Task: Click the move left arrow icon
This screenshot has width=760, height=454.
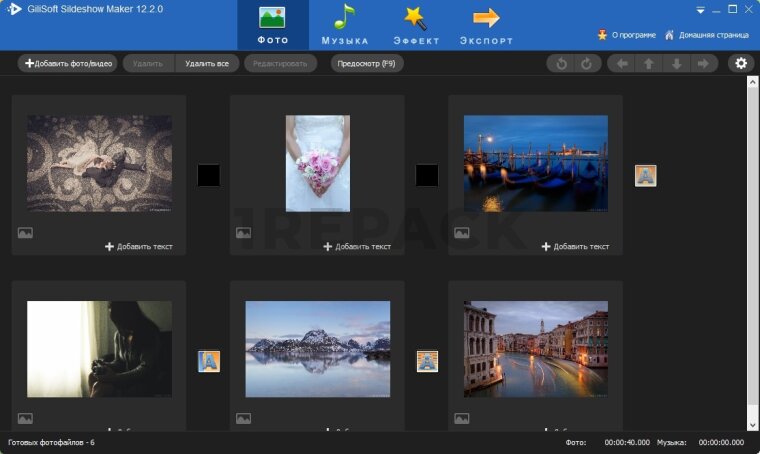Action: pyautogui.click(x=622, y=64)
